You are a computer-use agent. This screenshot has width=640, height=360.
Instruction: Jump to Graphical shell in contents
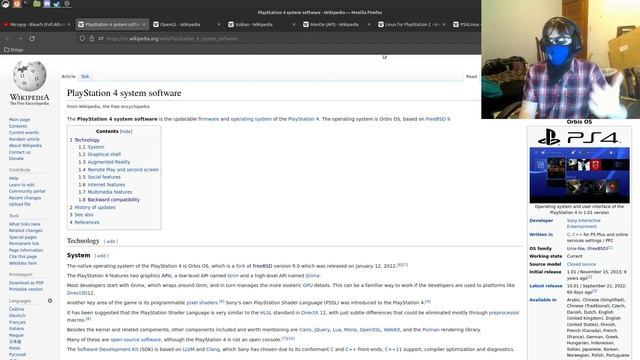pos(104,154)
